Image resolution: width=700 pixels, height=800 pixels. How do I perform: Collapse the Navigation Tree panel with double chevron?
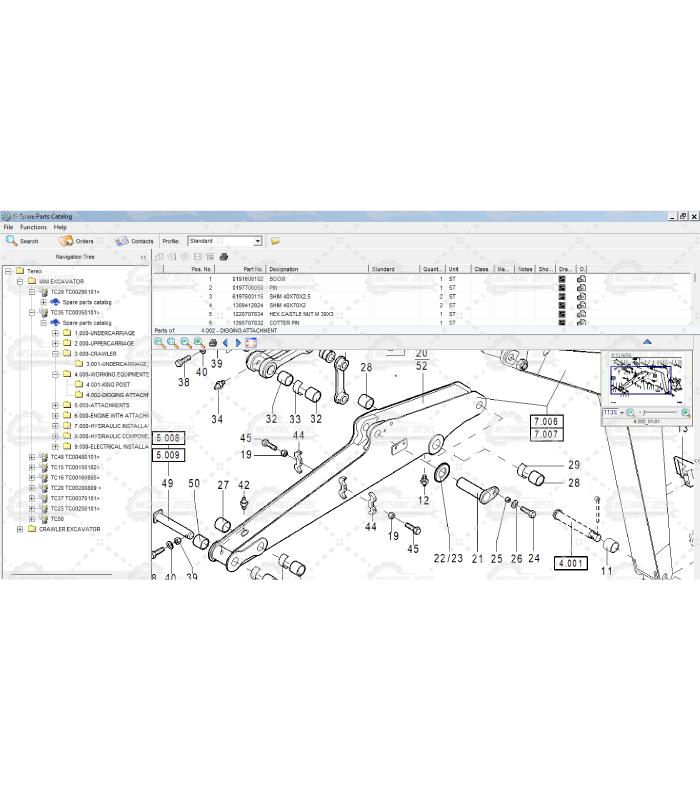click(x=142, y=257)
